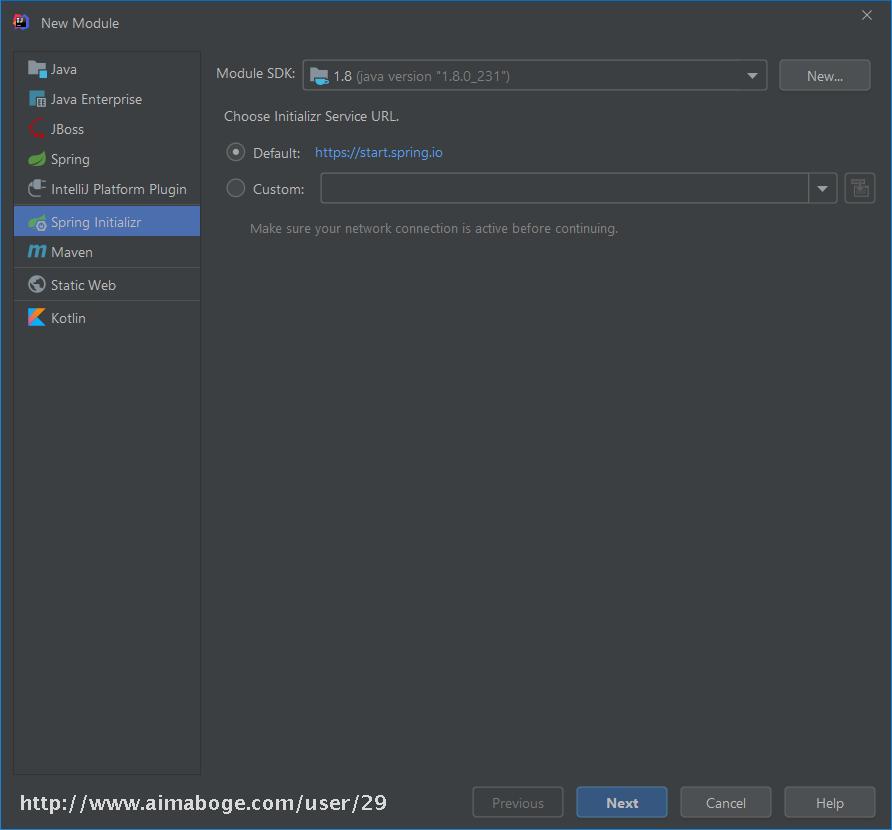Click the Kotlin logo icon

[37, 317]
